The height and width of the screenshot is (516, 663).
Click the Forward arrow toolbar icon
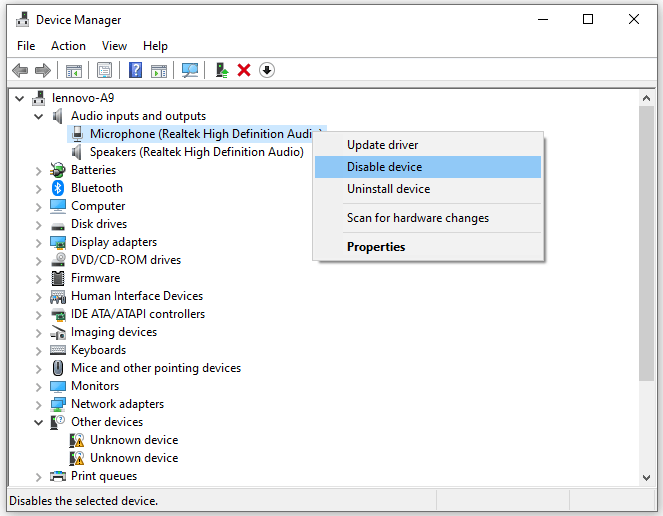tap(43, 70)
